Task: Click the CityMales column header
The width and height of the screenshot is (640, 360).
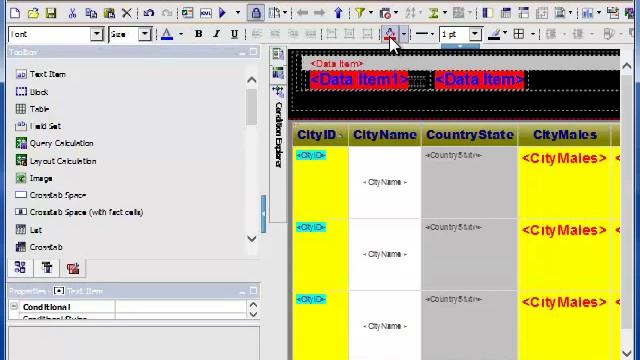Action: [x=564, y=135]
